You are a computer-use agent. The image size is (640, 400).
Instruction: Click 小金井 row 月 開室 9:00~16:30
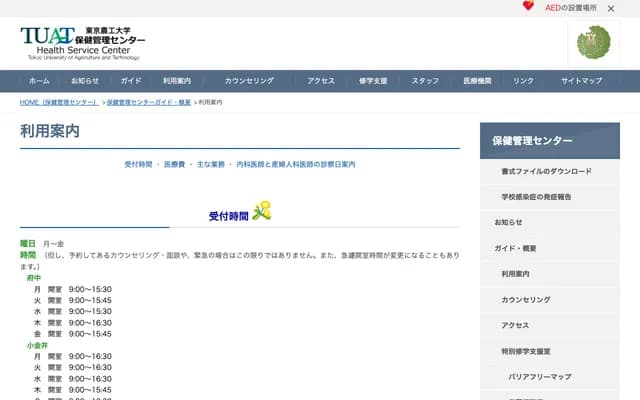pos(73,356)
